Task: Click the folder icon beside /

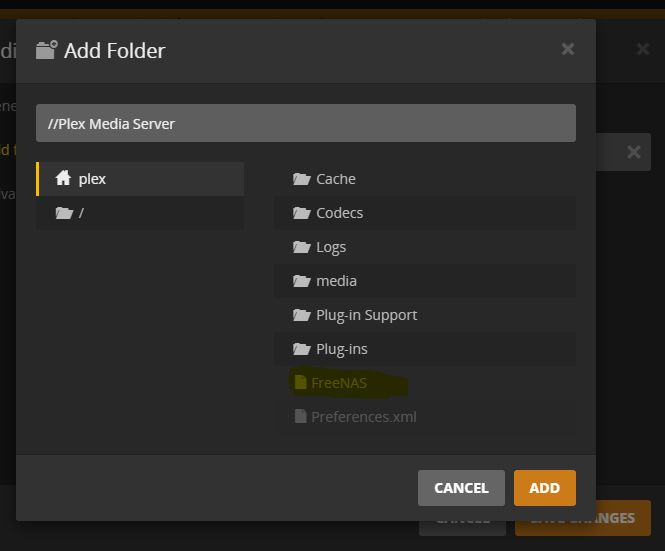Action: click(x=64, y=213)
